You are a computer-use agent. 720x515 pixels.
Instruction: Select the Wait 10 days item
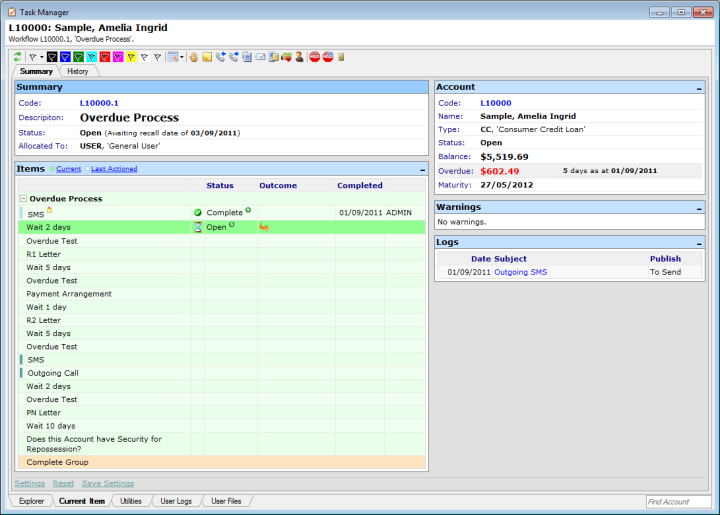(x=51, y=426)
